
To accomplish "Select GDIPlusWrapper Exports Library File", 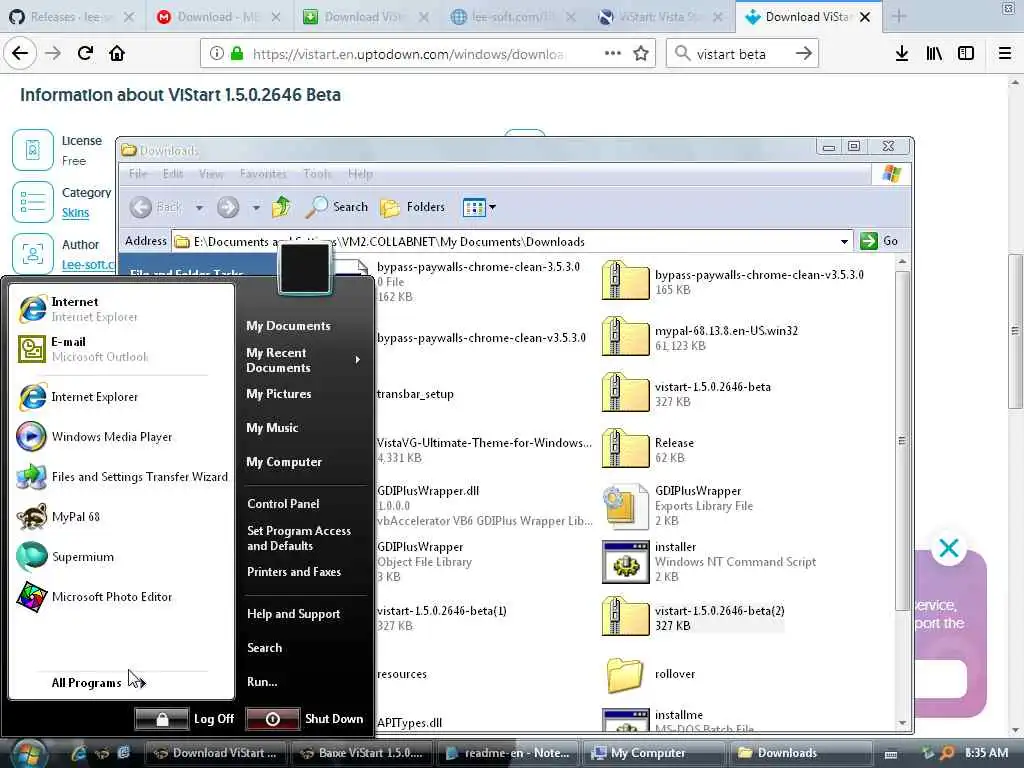I will point(678,505).
